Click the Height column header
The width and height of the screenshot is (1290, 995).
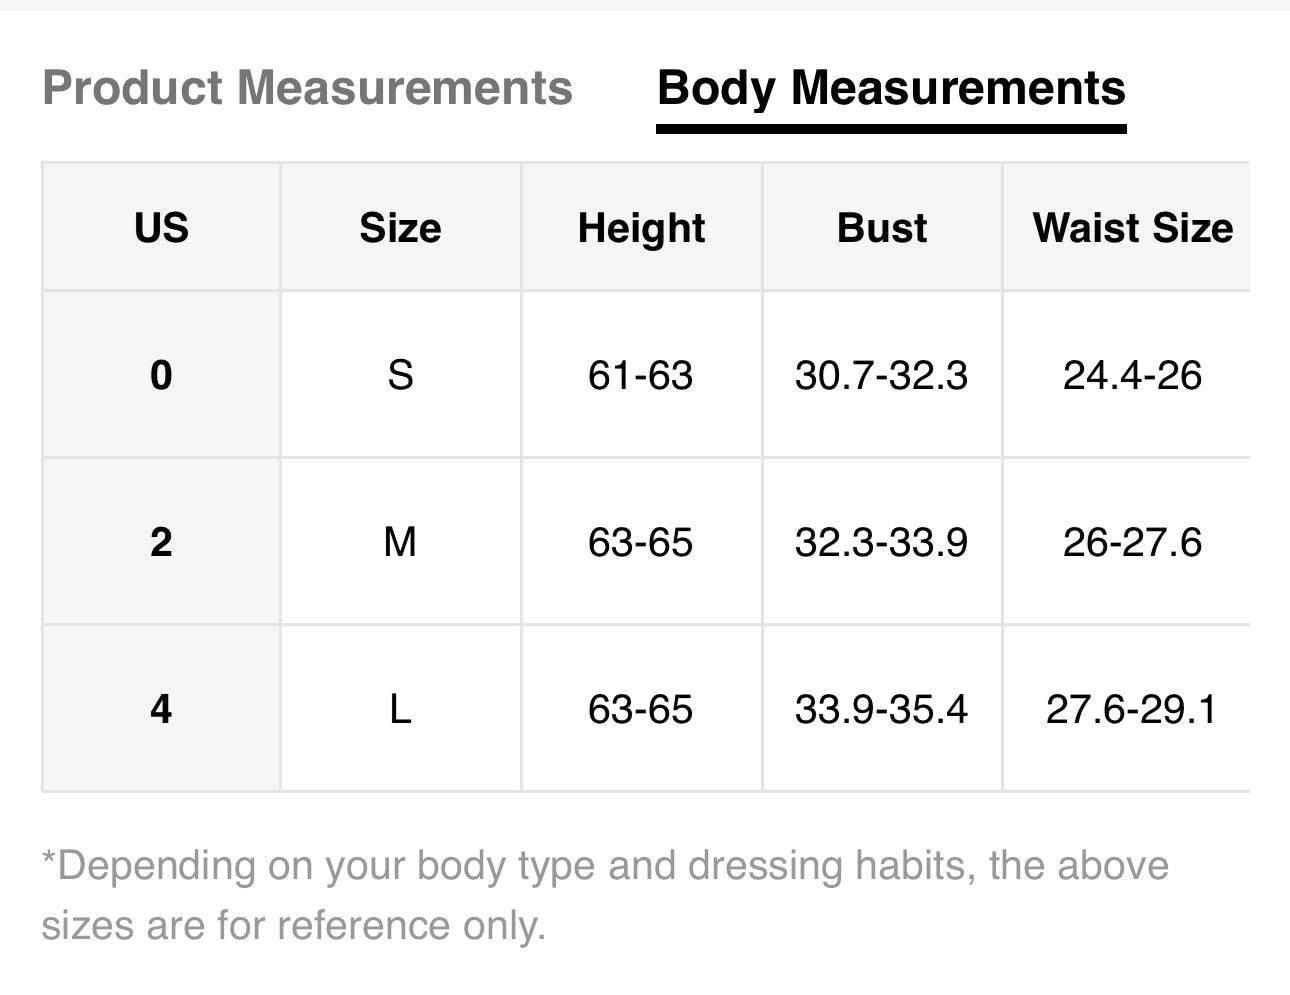tap(641, 228)
